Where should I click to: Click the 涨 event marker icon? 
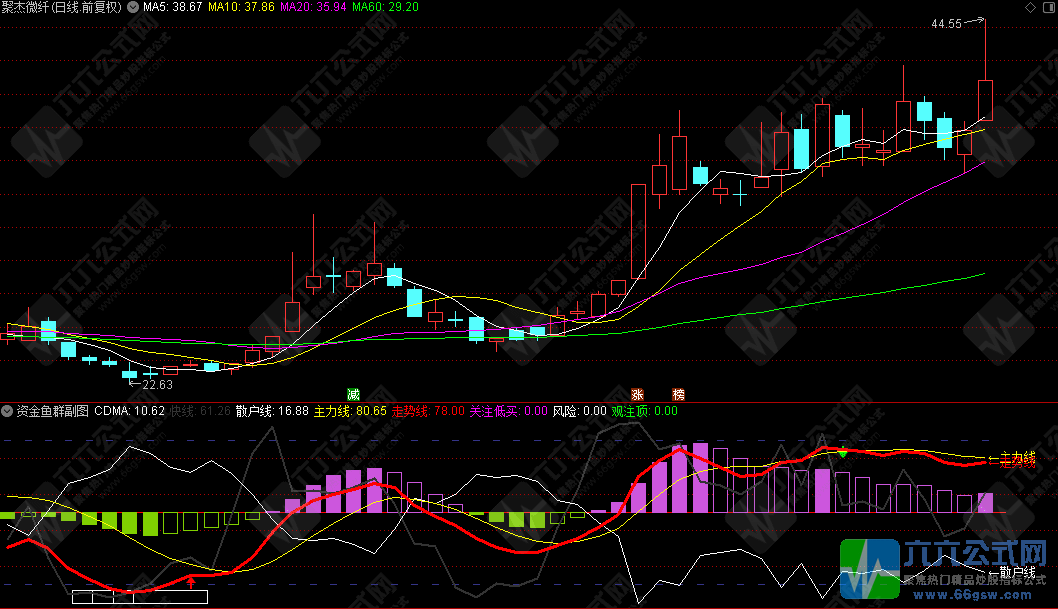click(637, 394)
